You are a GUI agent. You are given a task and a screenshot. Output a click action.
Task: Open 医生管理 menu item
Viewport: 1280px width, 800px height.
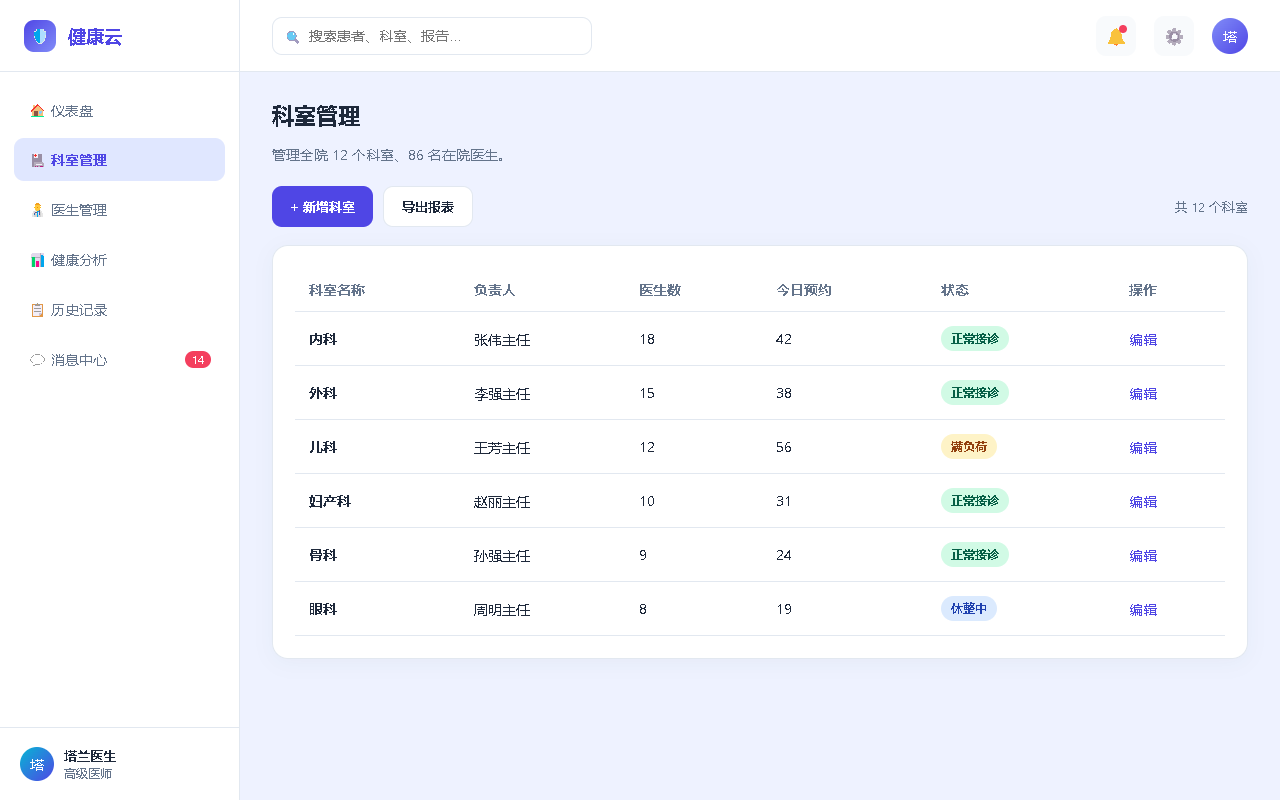point(119,210)
